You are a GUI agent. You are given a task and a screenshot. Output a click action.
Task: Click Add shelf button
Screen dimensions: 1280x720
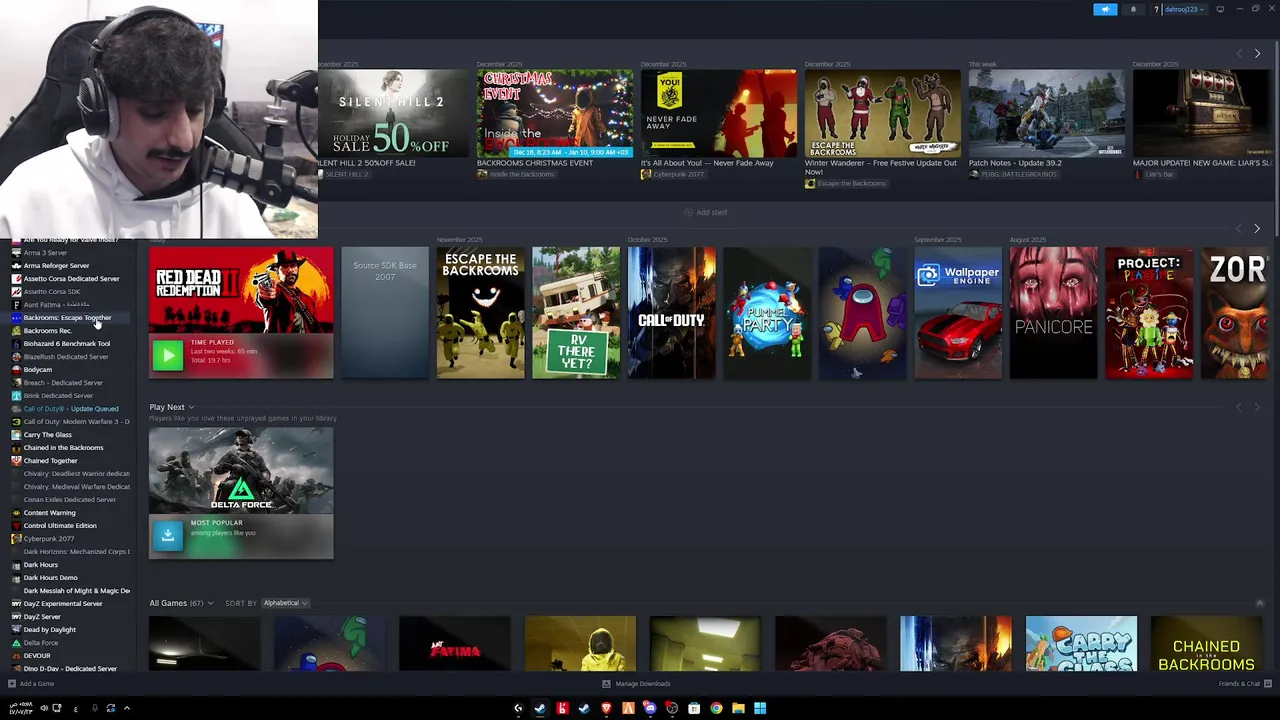pyautogui.click(x=706, y=212)
